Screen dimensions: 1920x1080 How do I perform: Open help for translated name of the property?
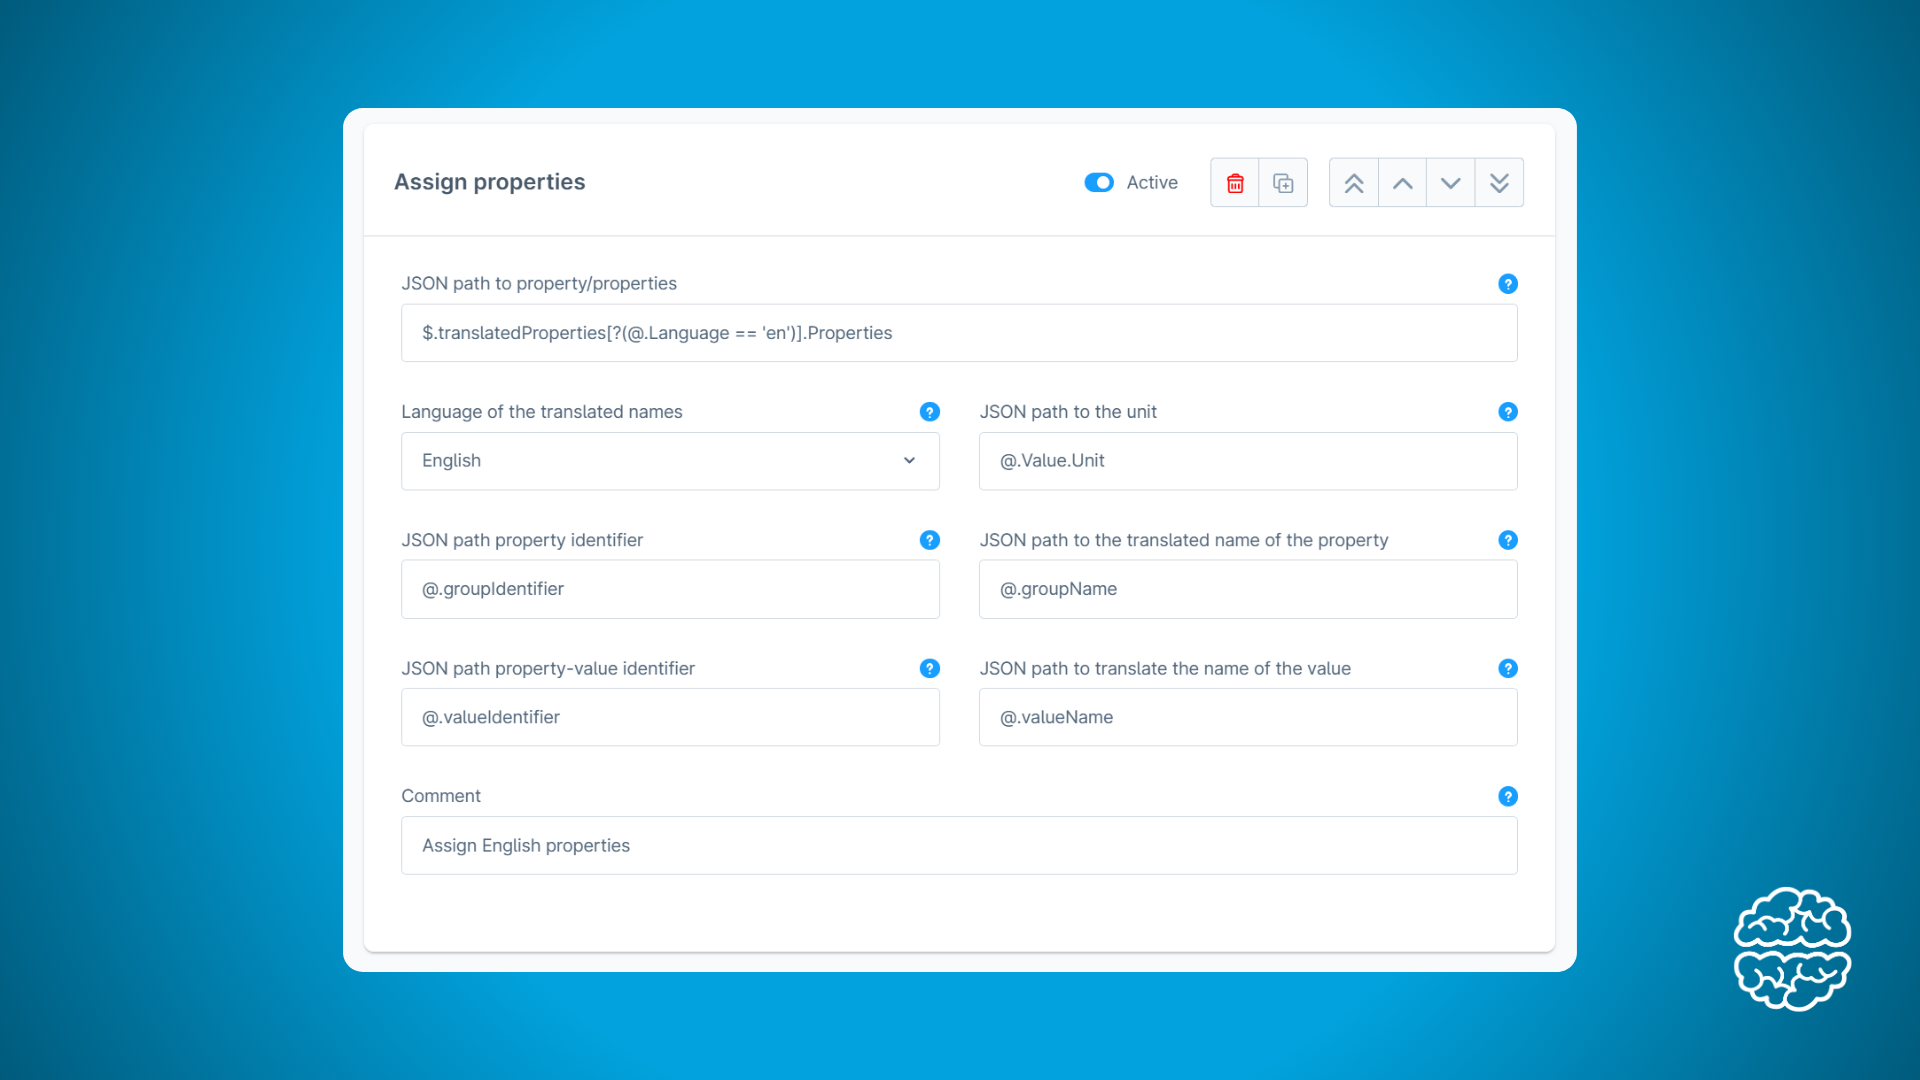[1508, 540]
